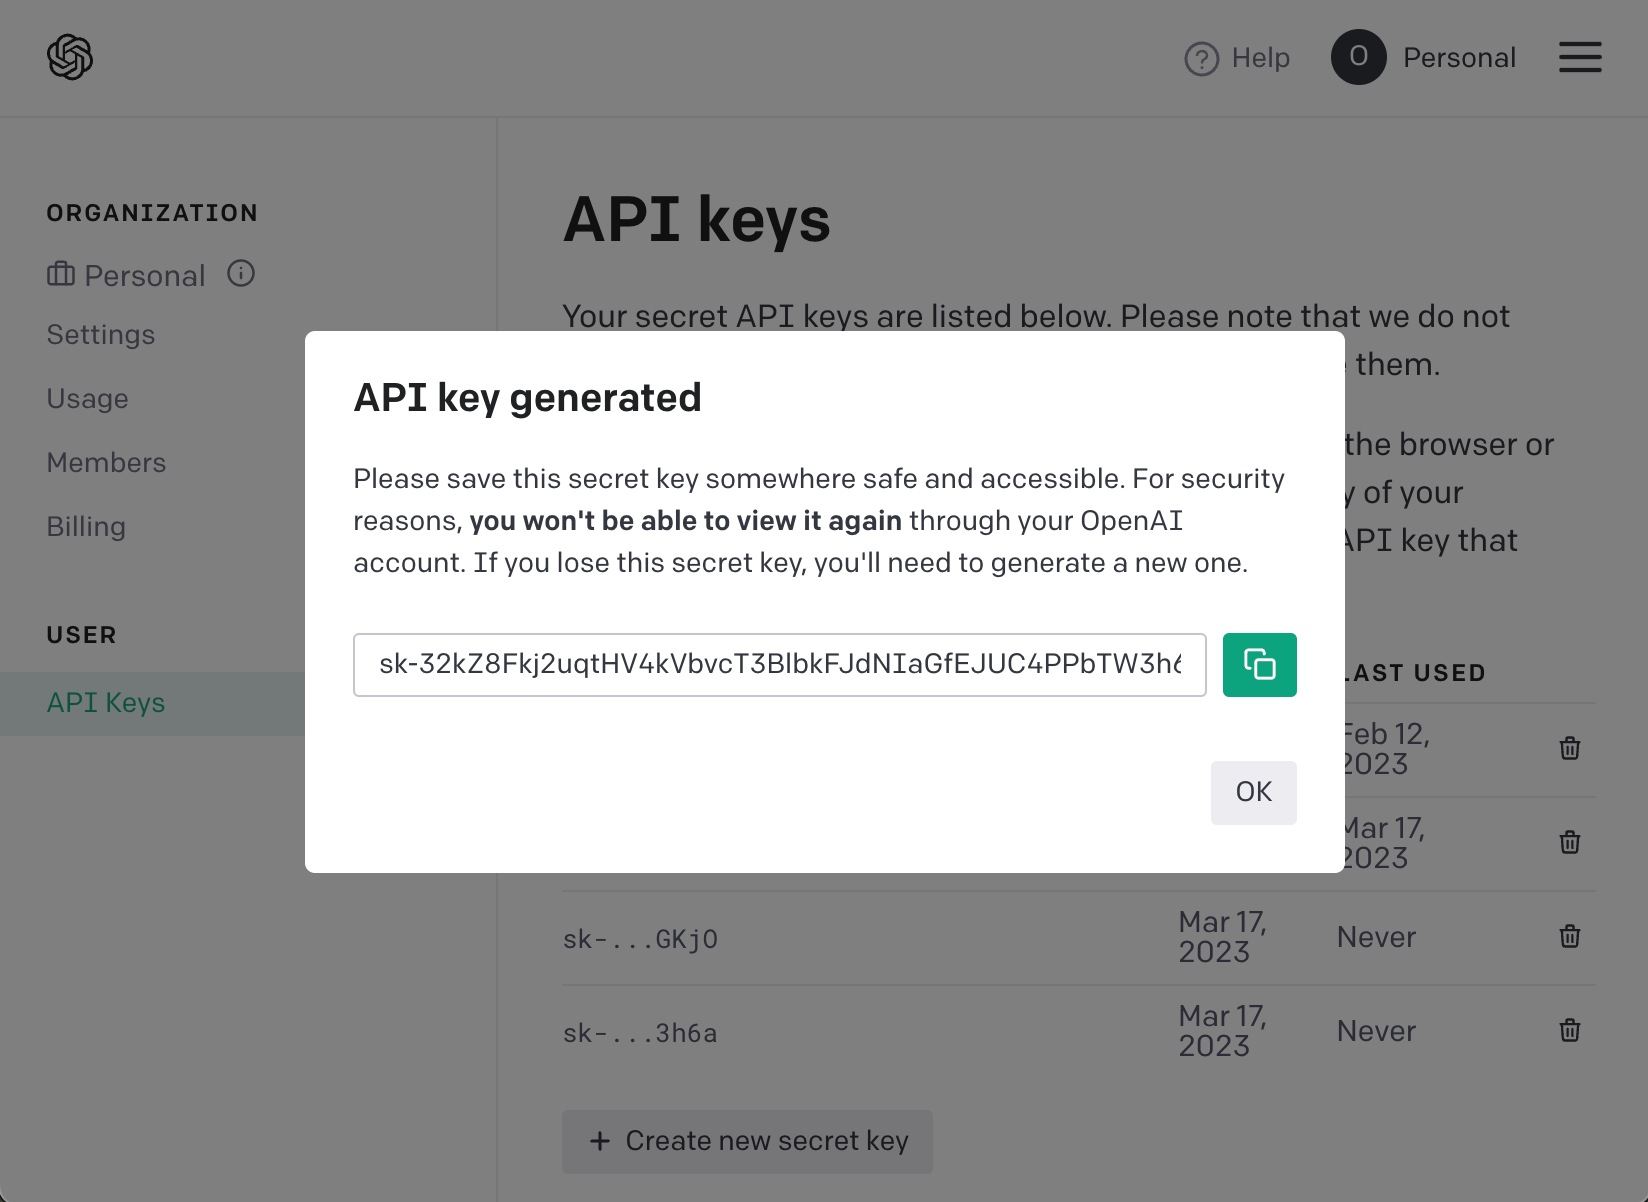
Task: Click Create new secret key
Action: click(747, 1141)
